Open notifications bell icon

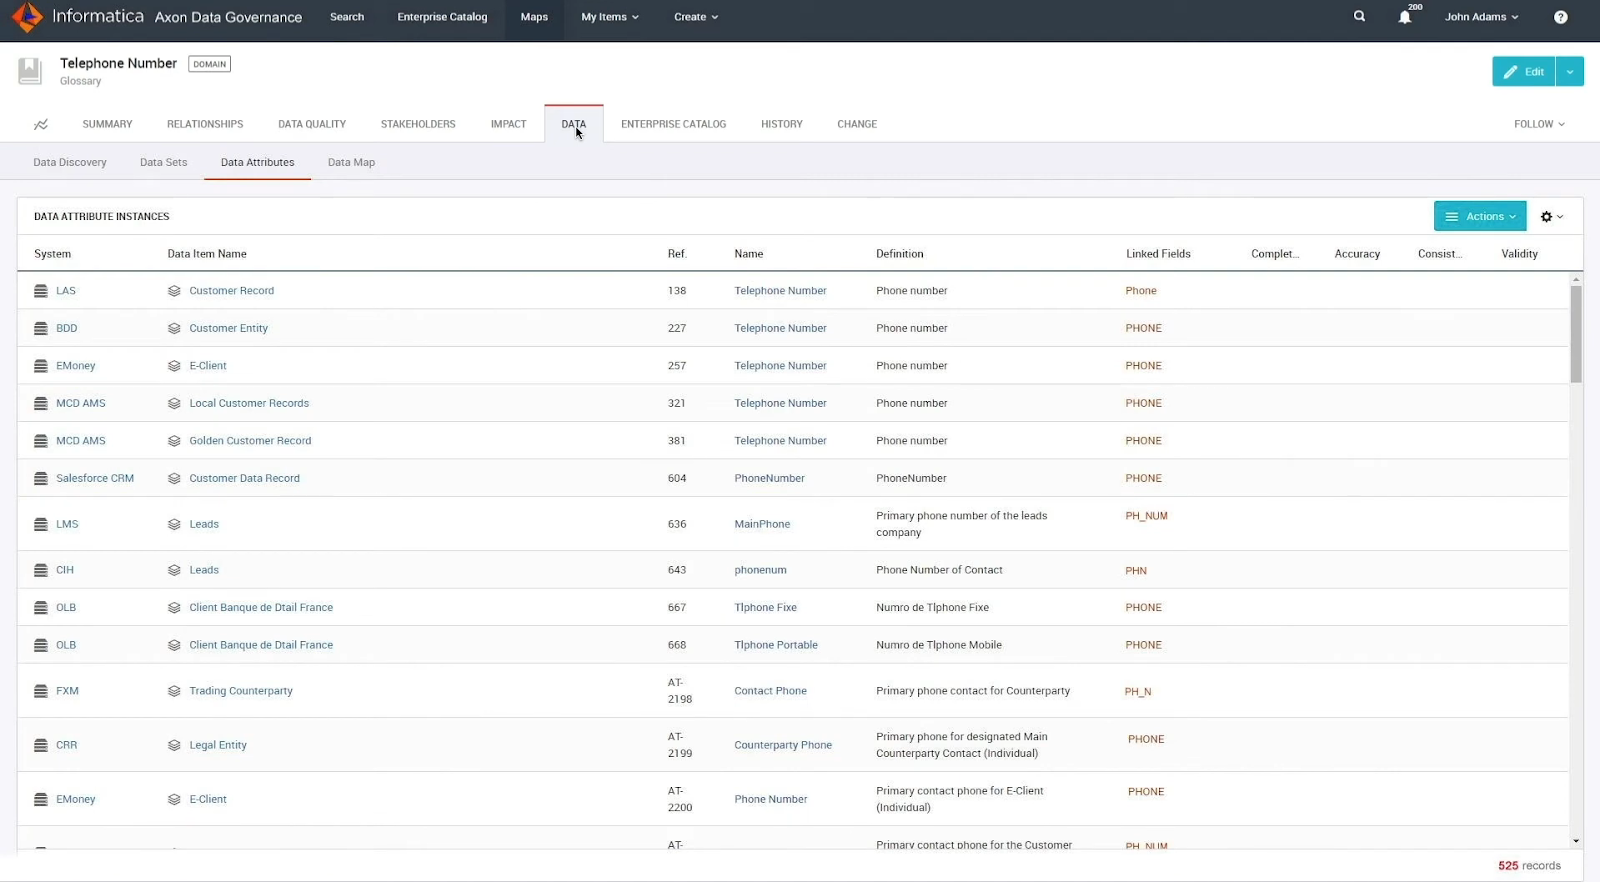click(x=1405, y=17)
